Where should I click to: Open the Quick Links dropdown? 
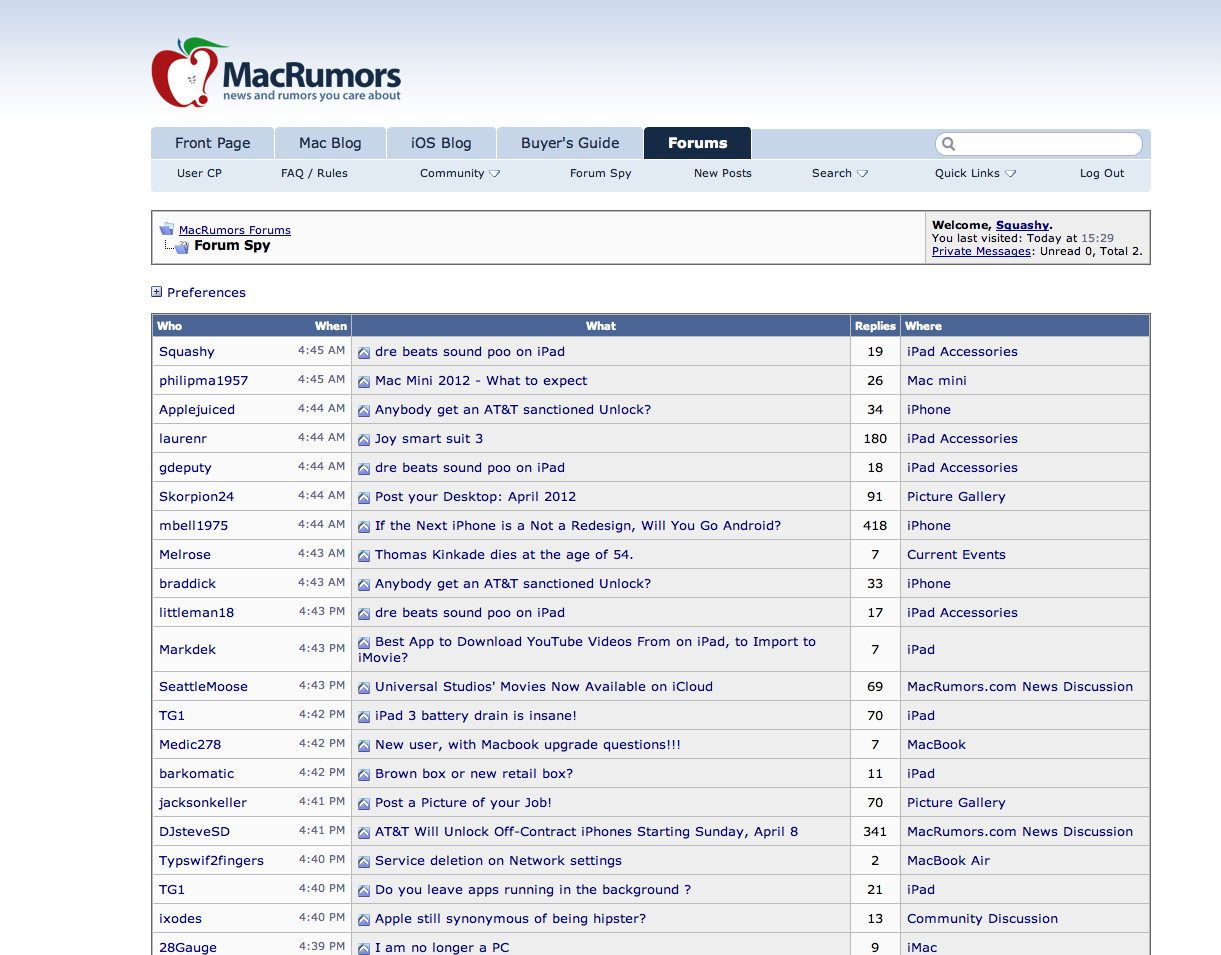pos(976,173)
